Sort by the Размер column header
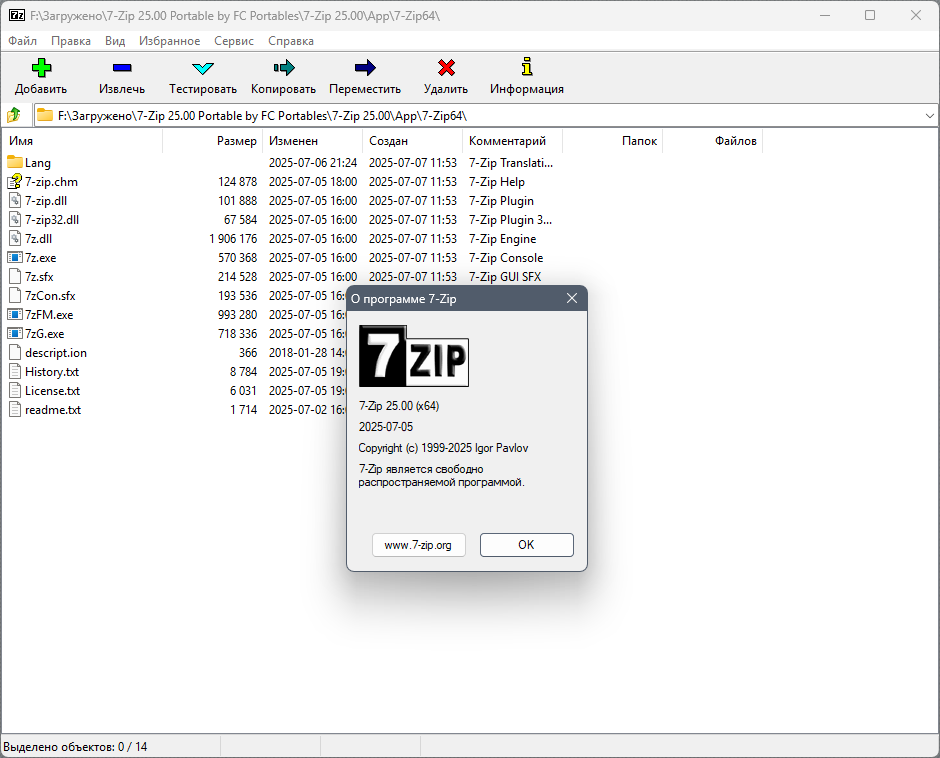 tap(212, 141)
